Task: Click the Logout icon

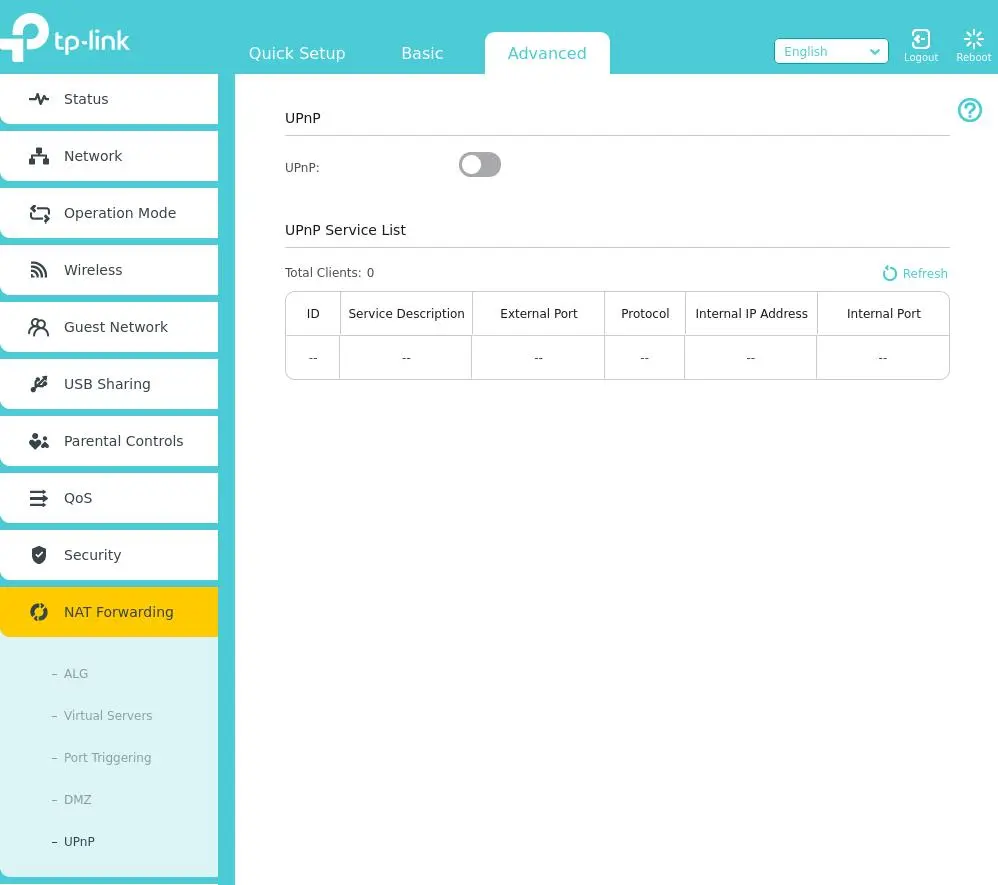Action: [x=920, y=39]
